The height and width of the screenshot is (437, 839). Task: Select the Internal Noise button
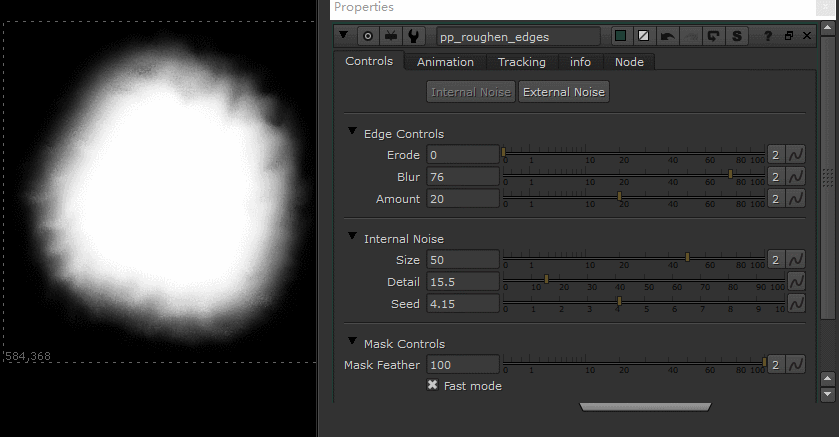pos(471,92)
